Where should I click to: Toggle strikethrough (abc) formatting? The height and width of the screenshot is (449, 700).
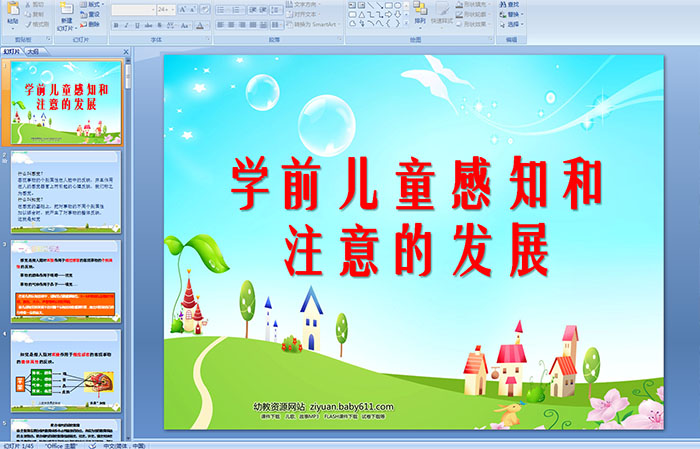click(148, 25)
